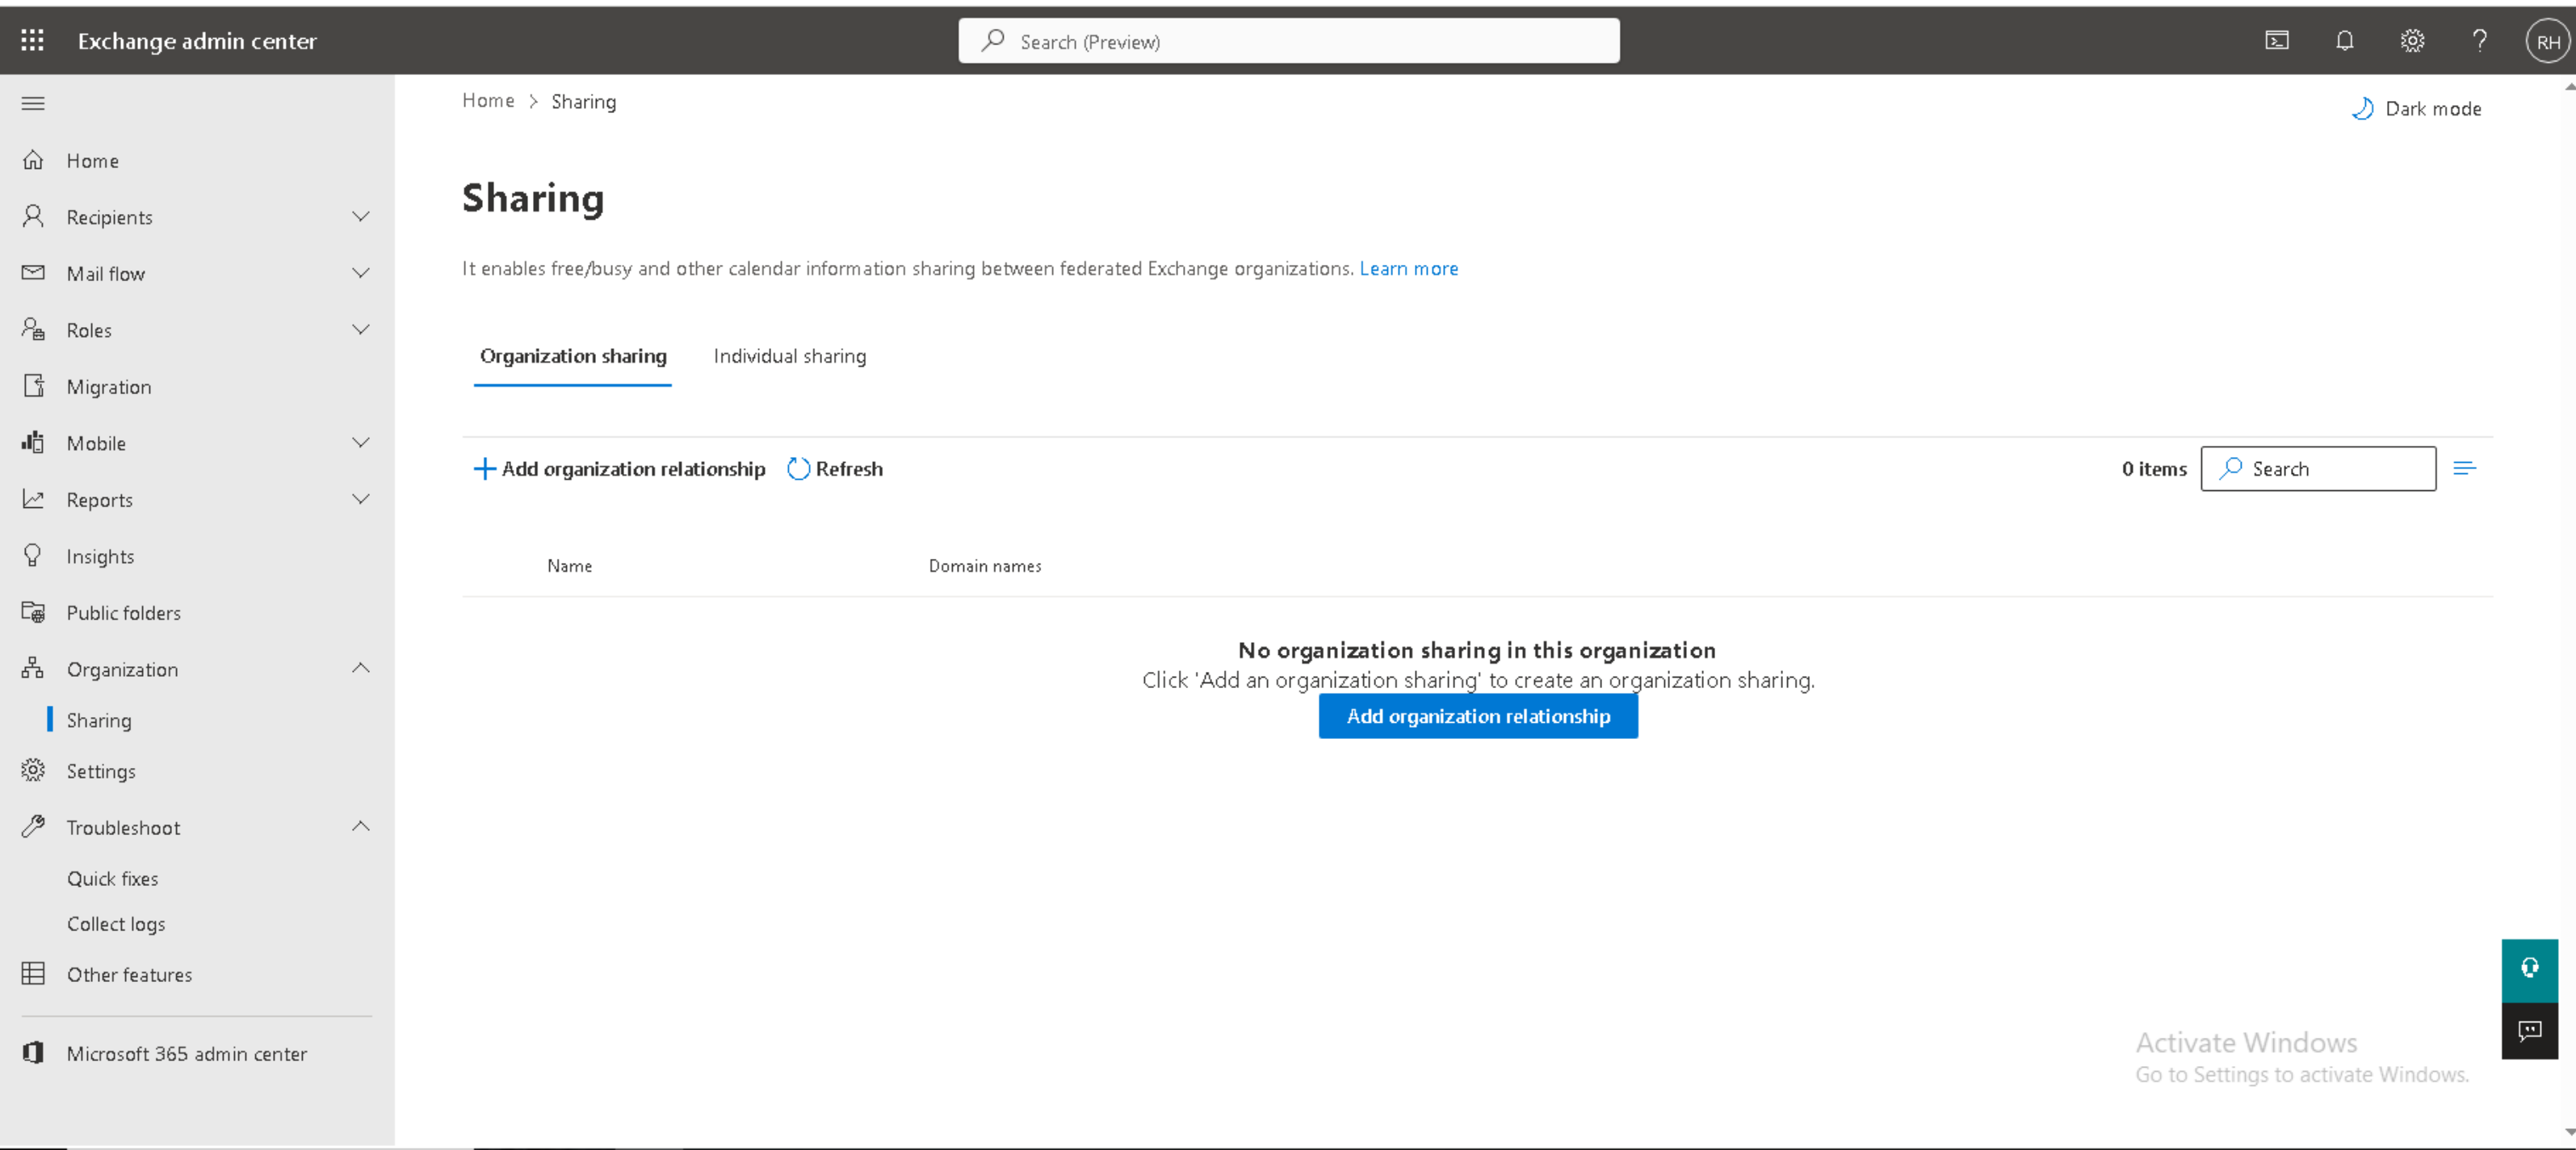This screenshot has width=2576, height=1150.
Task: Collapse the navigation hamburger menu
Action: 33,103
